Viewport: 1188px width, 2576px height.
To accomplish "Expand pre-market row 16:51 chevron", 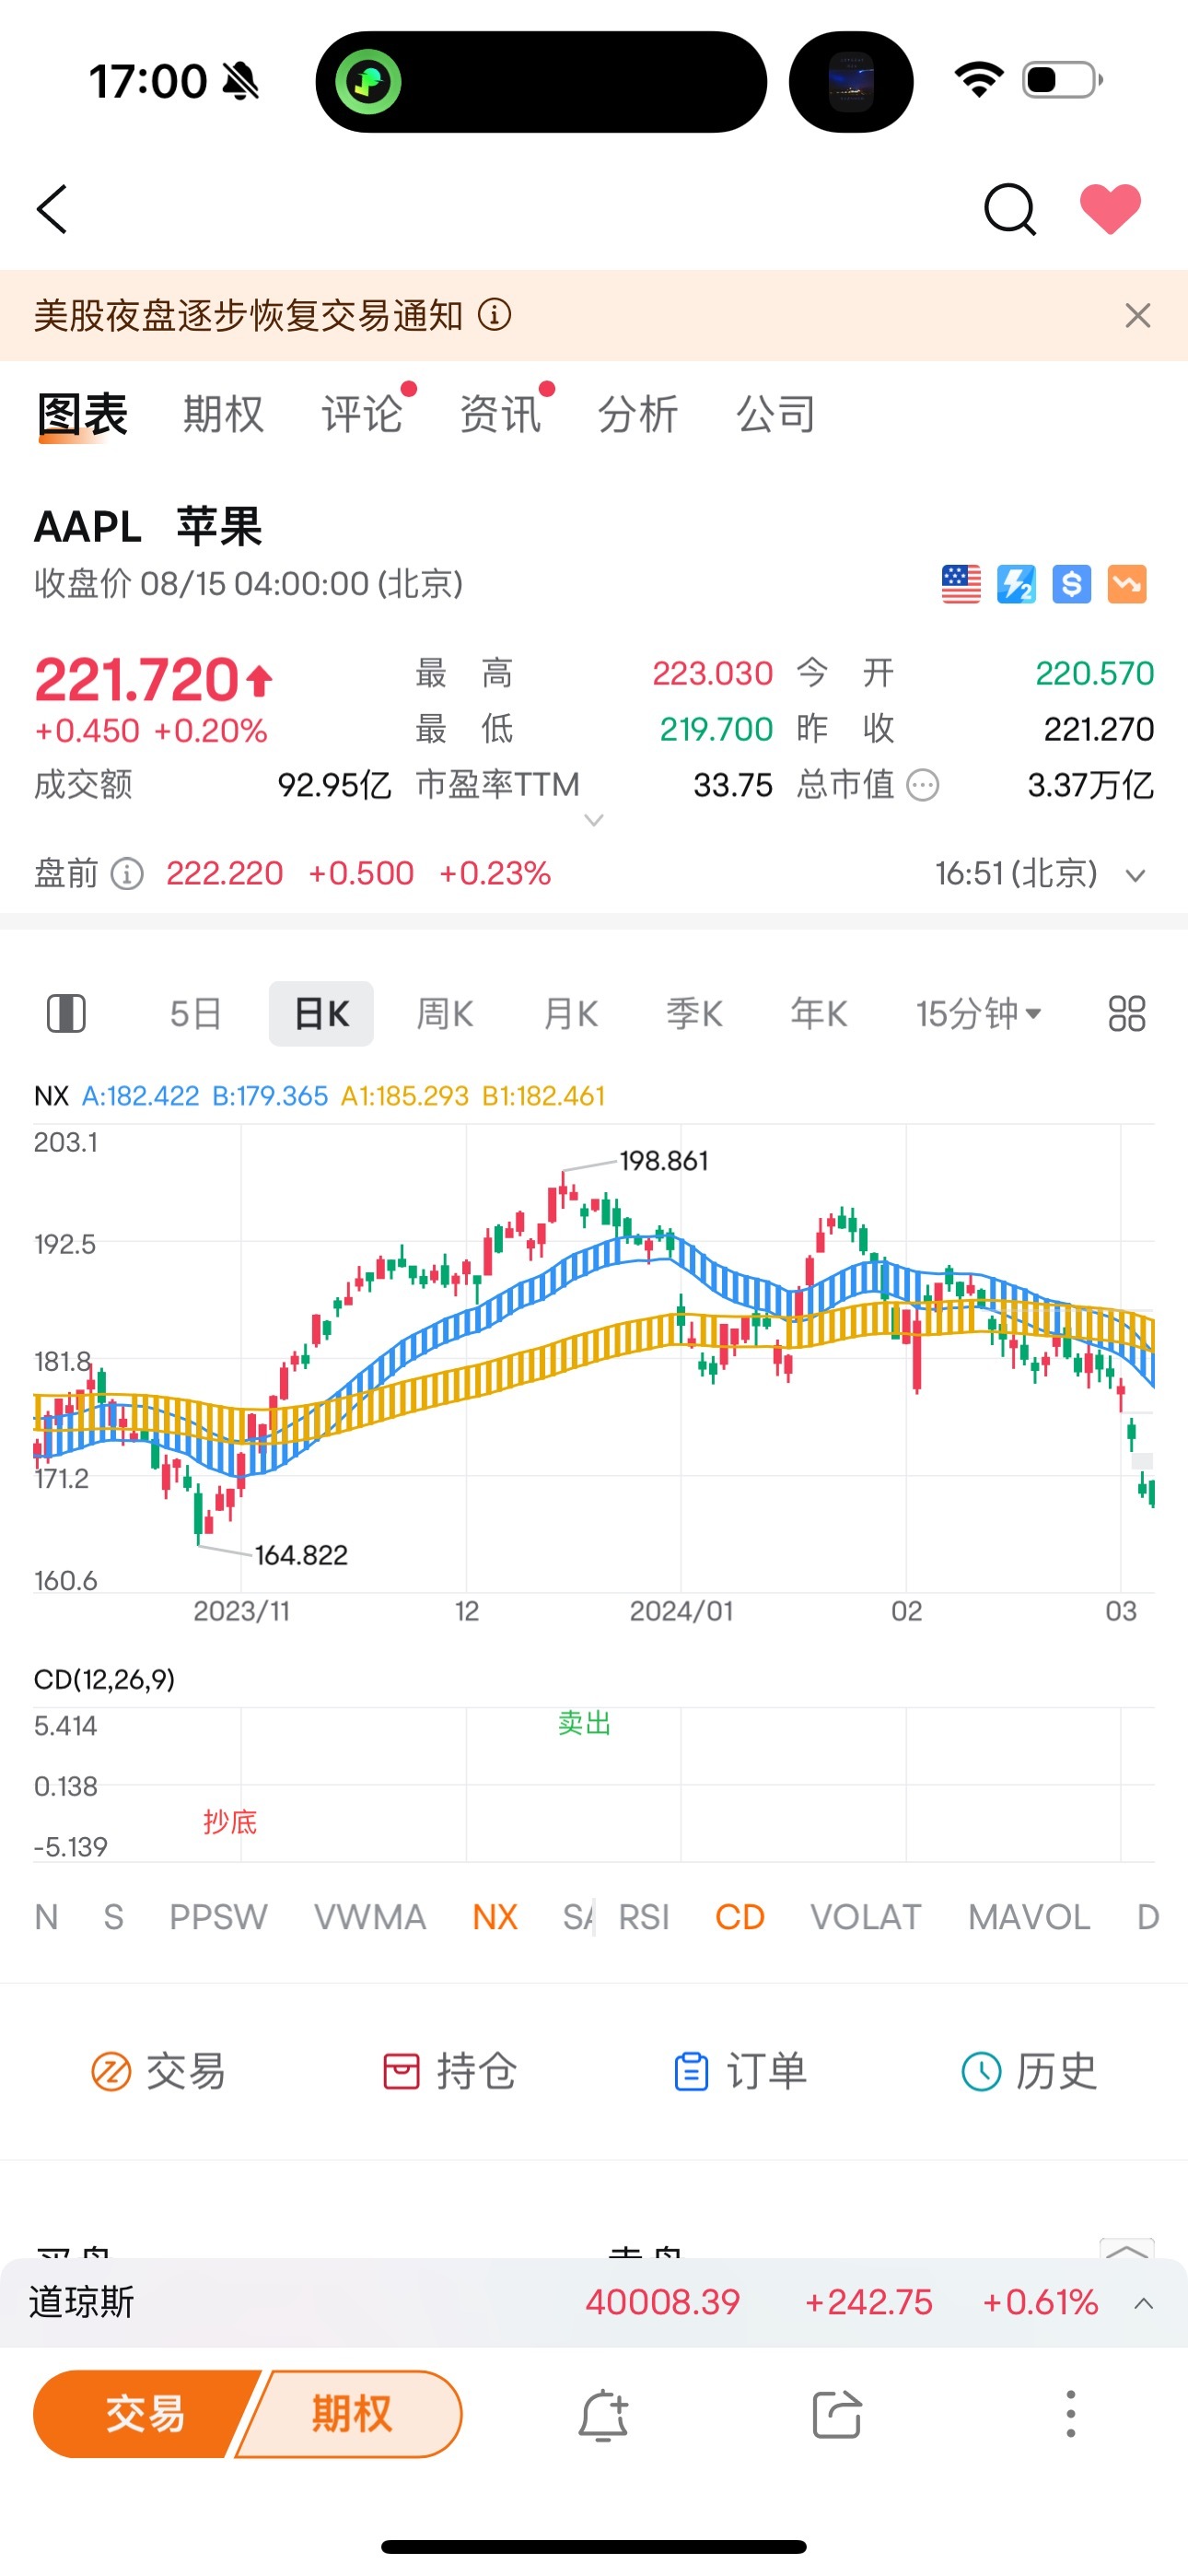I will (1135, 876).
